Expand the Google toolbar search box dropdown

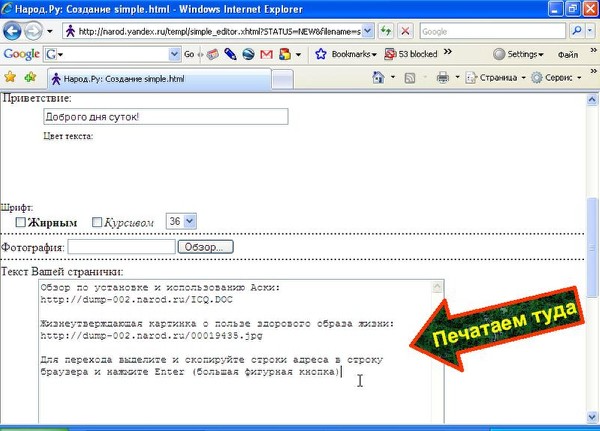click(174, 54)
